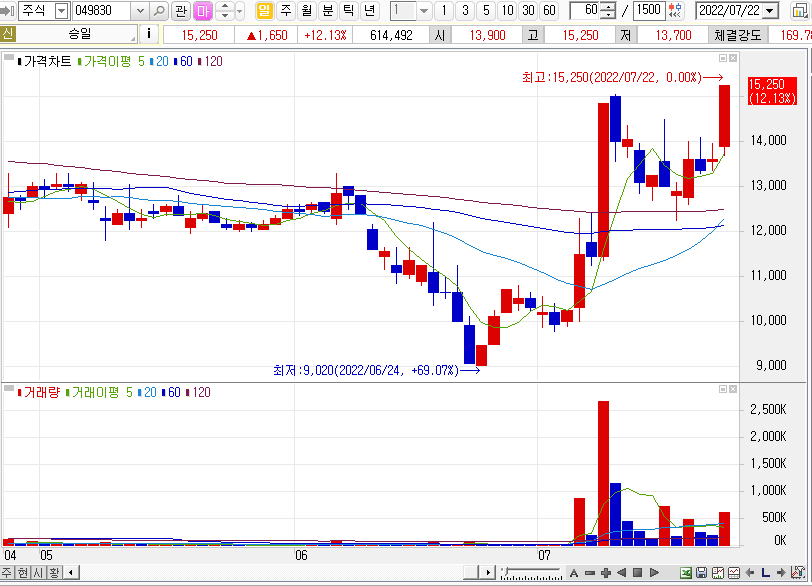Click the red-blue data refresh arrows icon
The height and width of the screenshot is (586, 812).
(675, 10)
